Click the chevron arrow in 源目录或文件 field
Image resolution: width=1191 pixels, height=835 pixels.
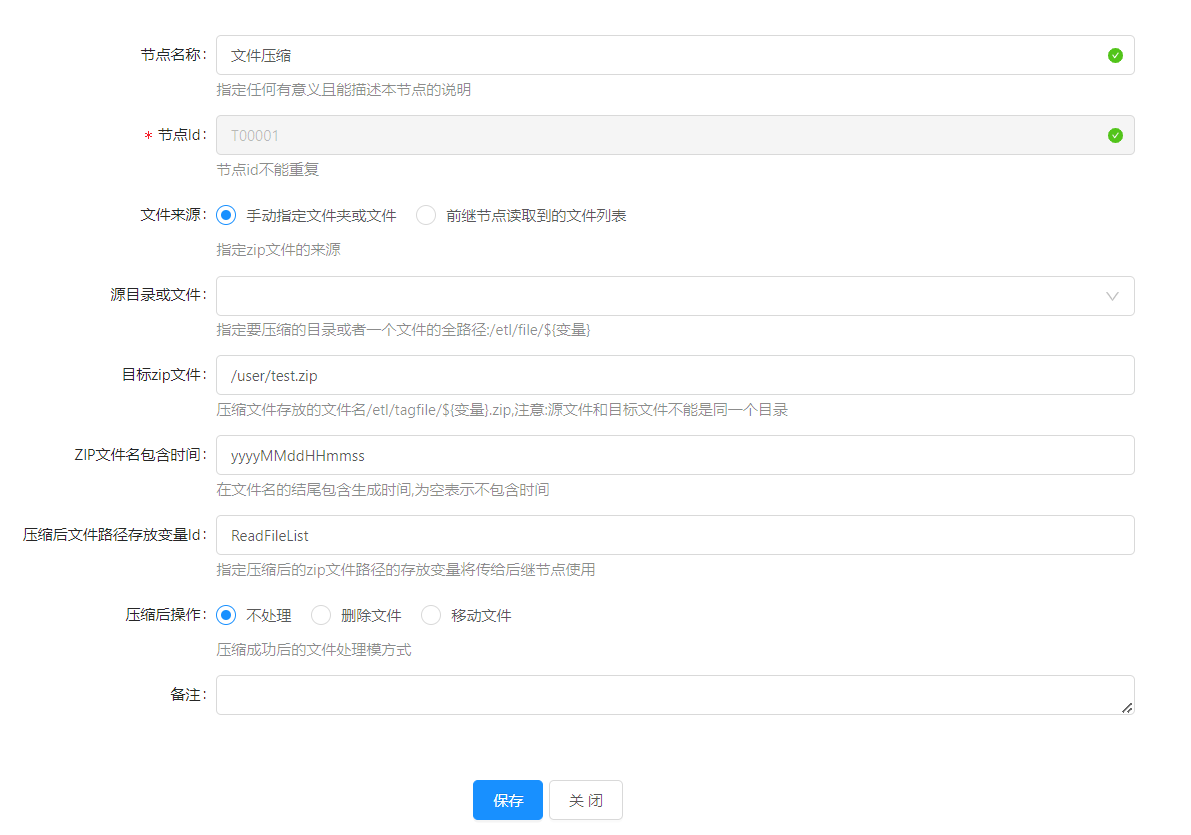(1112, 296)
